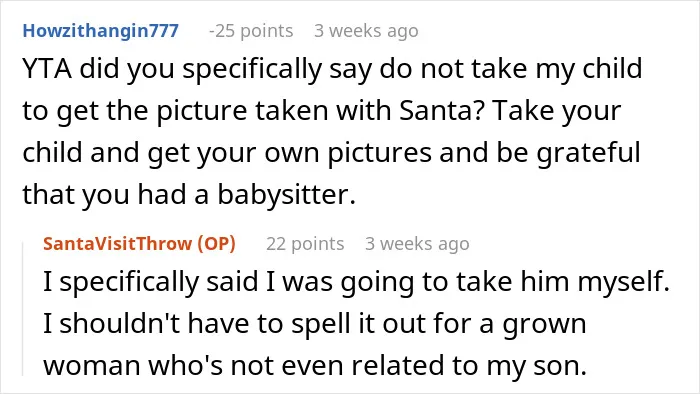The width and height of the screenshot is (700, 394).
Task: Open the OP reply's 3 weeks ago timestamp
Action: [417, 244]
